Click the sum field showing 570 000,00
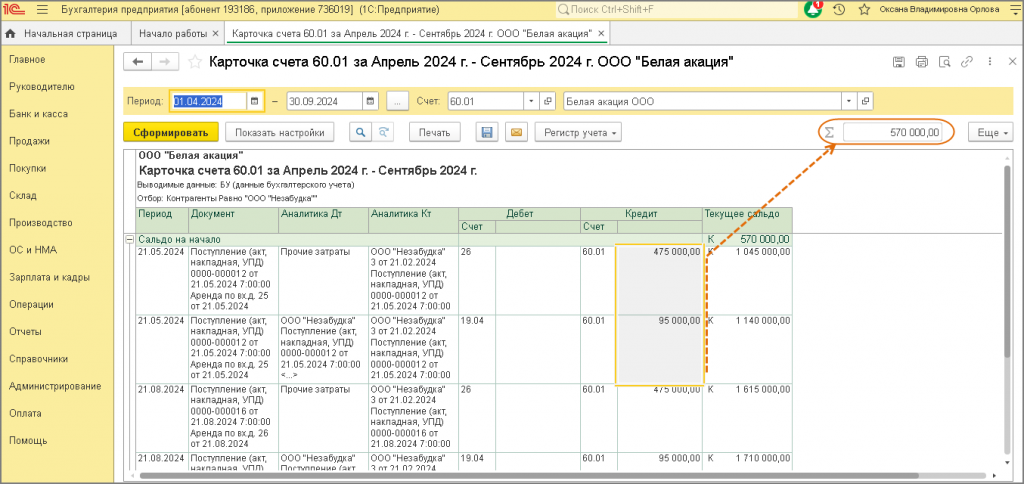Screen dimensions: 1024x484 click(x=893, y=133)
